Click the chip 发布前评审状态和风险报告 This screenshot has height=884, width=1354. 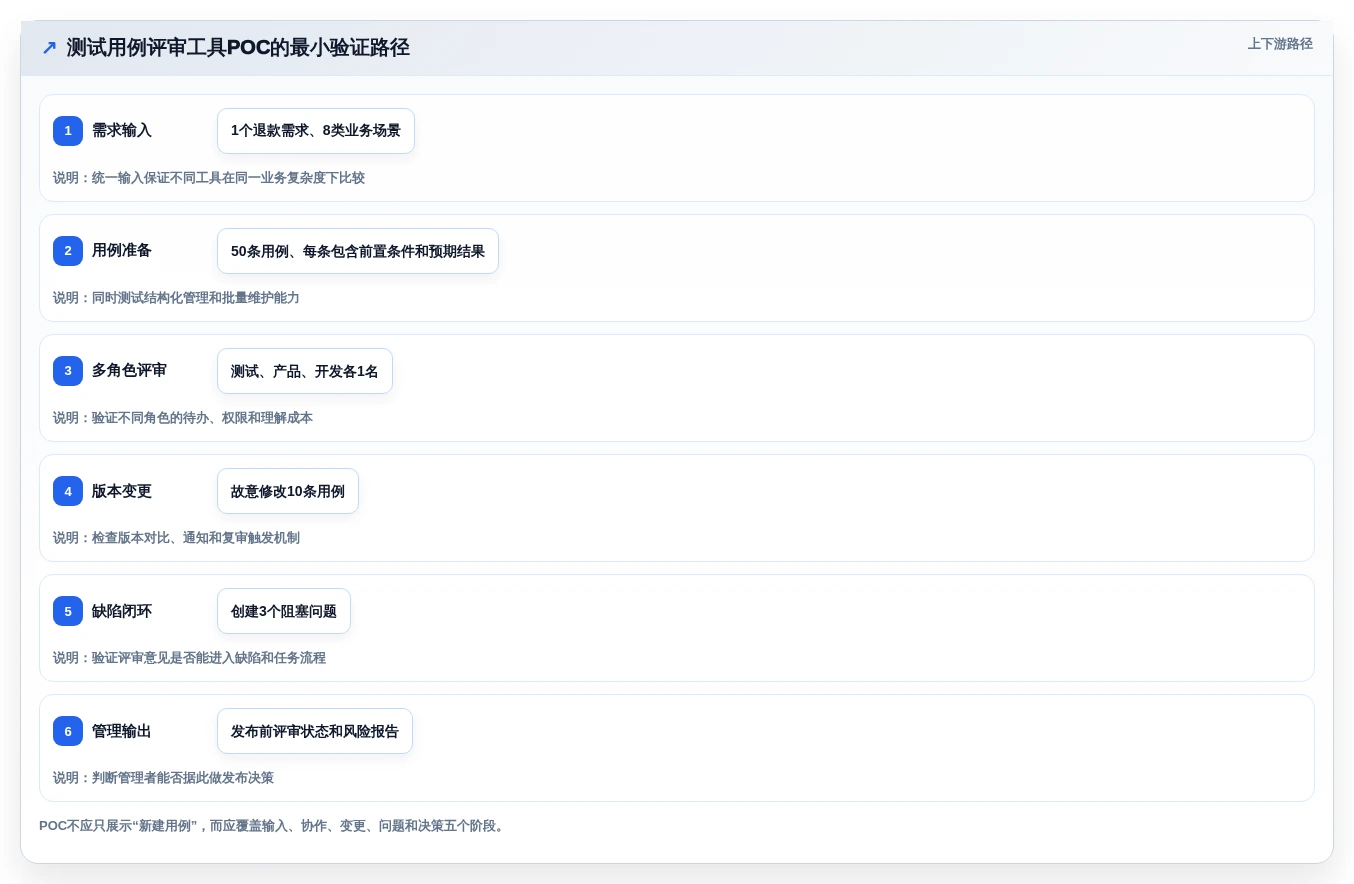(315, 731)
